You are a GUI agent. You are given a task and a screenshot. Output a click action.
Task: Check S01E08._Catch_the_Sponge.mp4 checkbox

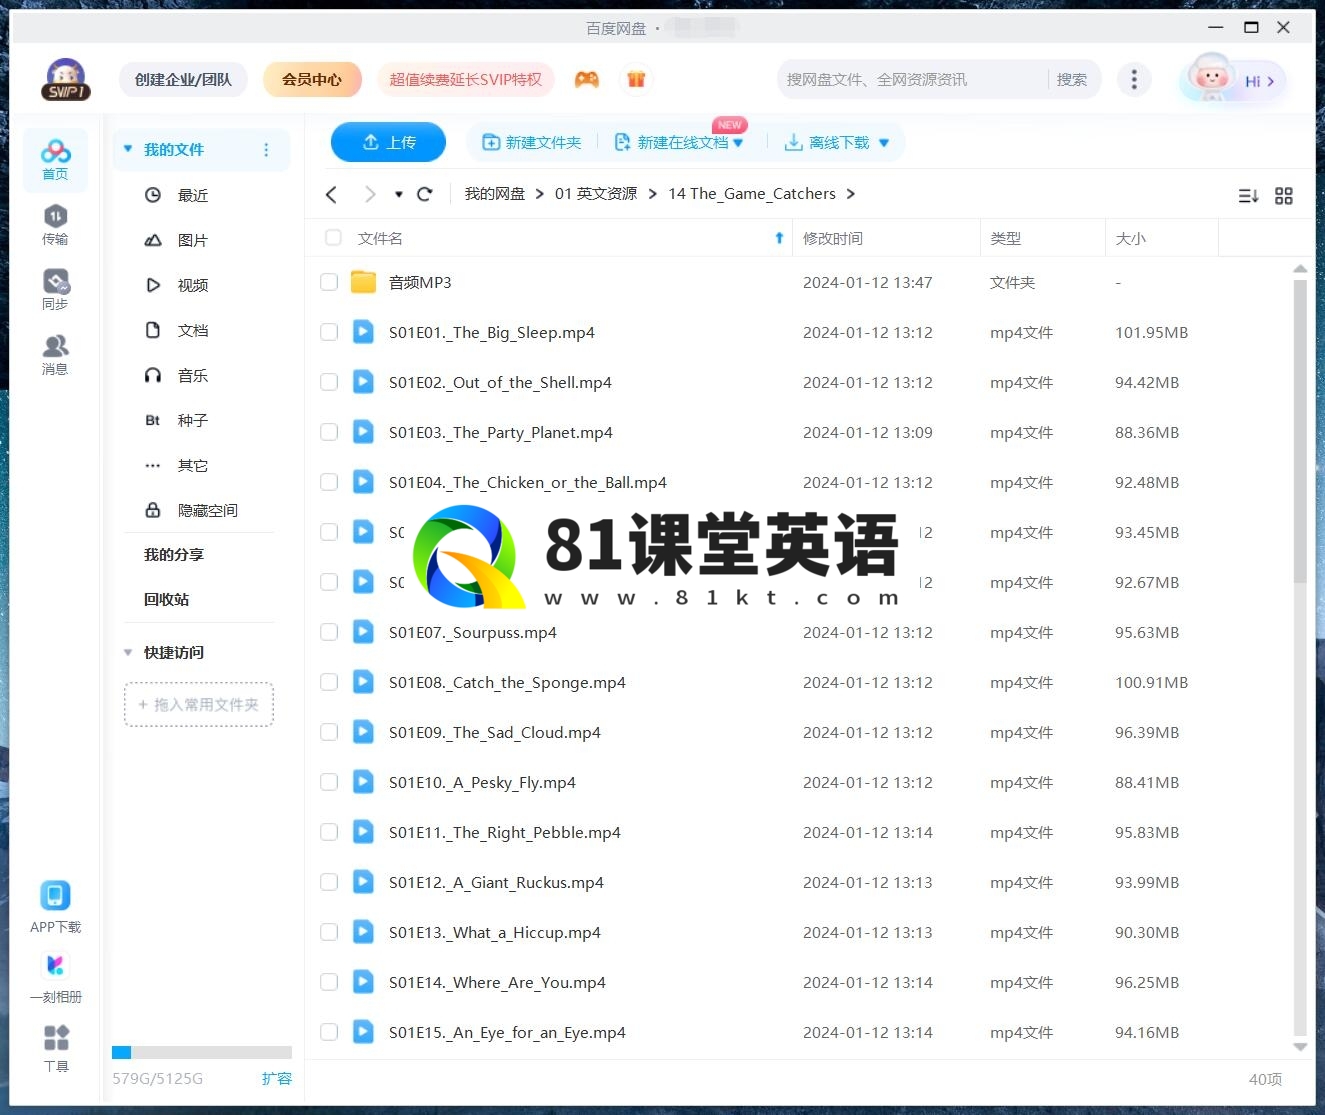click(x=329, y=682)
